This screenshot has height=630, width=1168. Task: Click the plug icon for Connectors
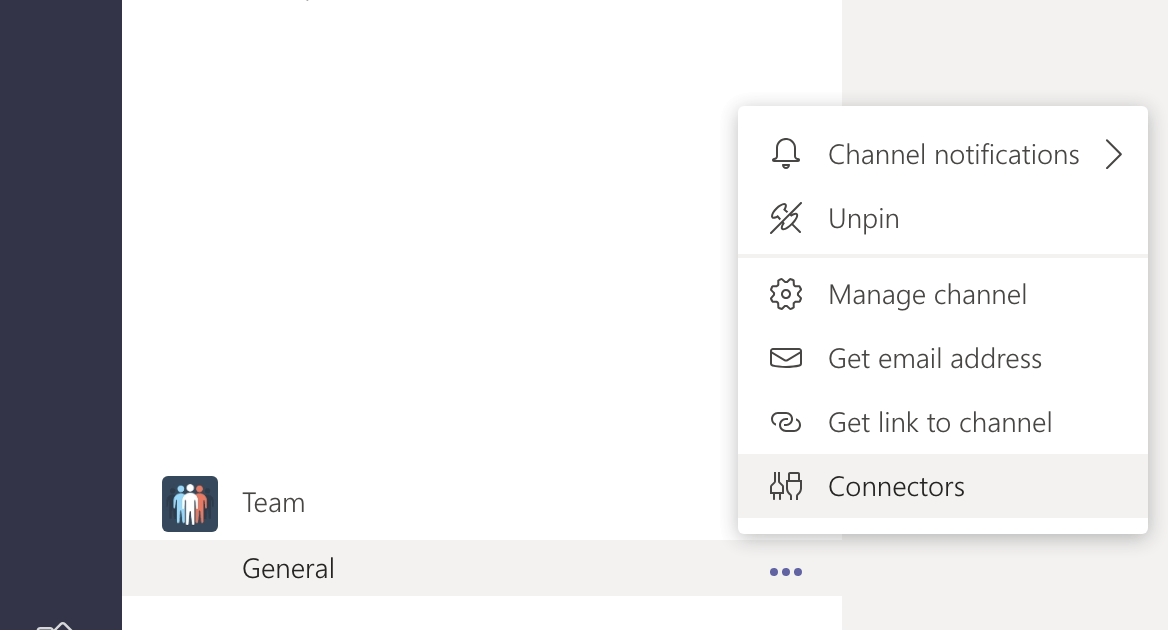point(785,486)
